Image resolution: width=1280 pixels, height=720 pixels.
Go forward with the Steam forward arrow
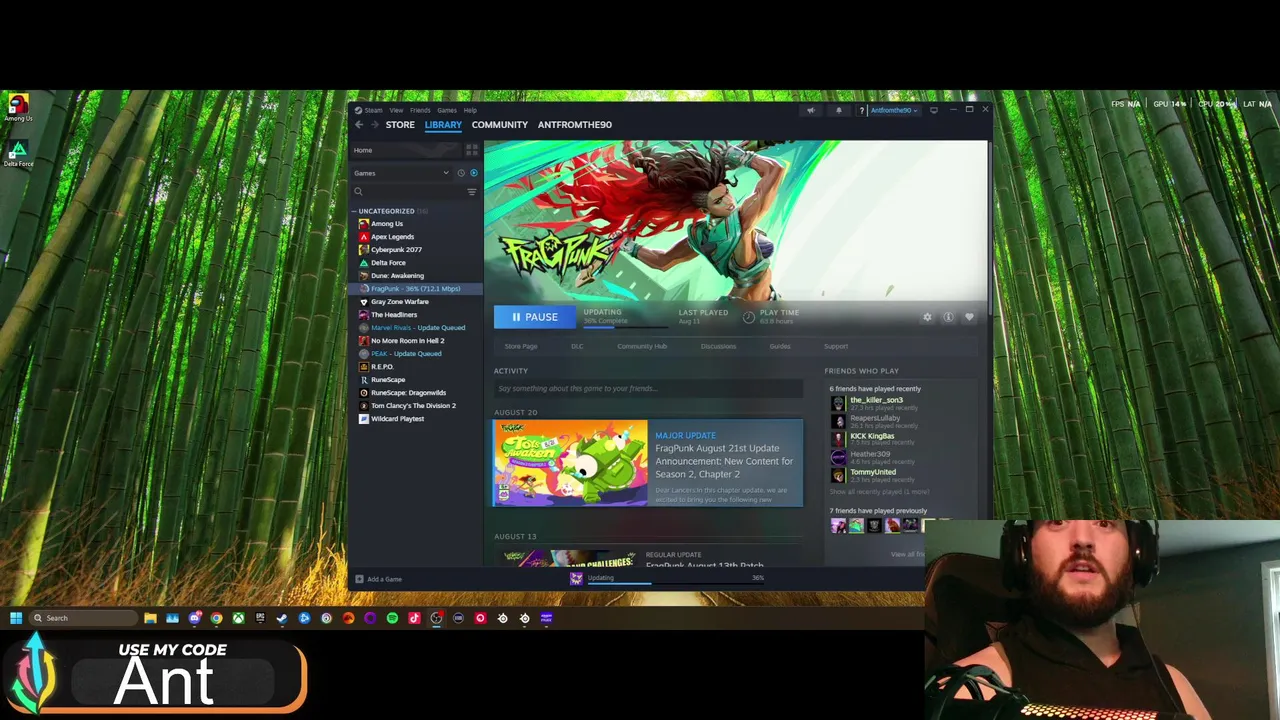(x=375, y=125)
